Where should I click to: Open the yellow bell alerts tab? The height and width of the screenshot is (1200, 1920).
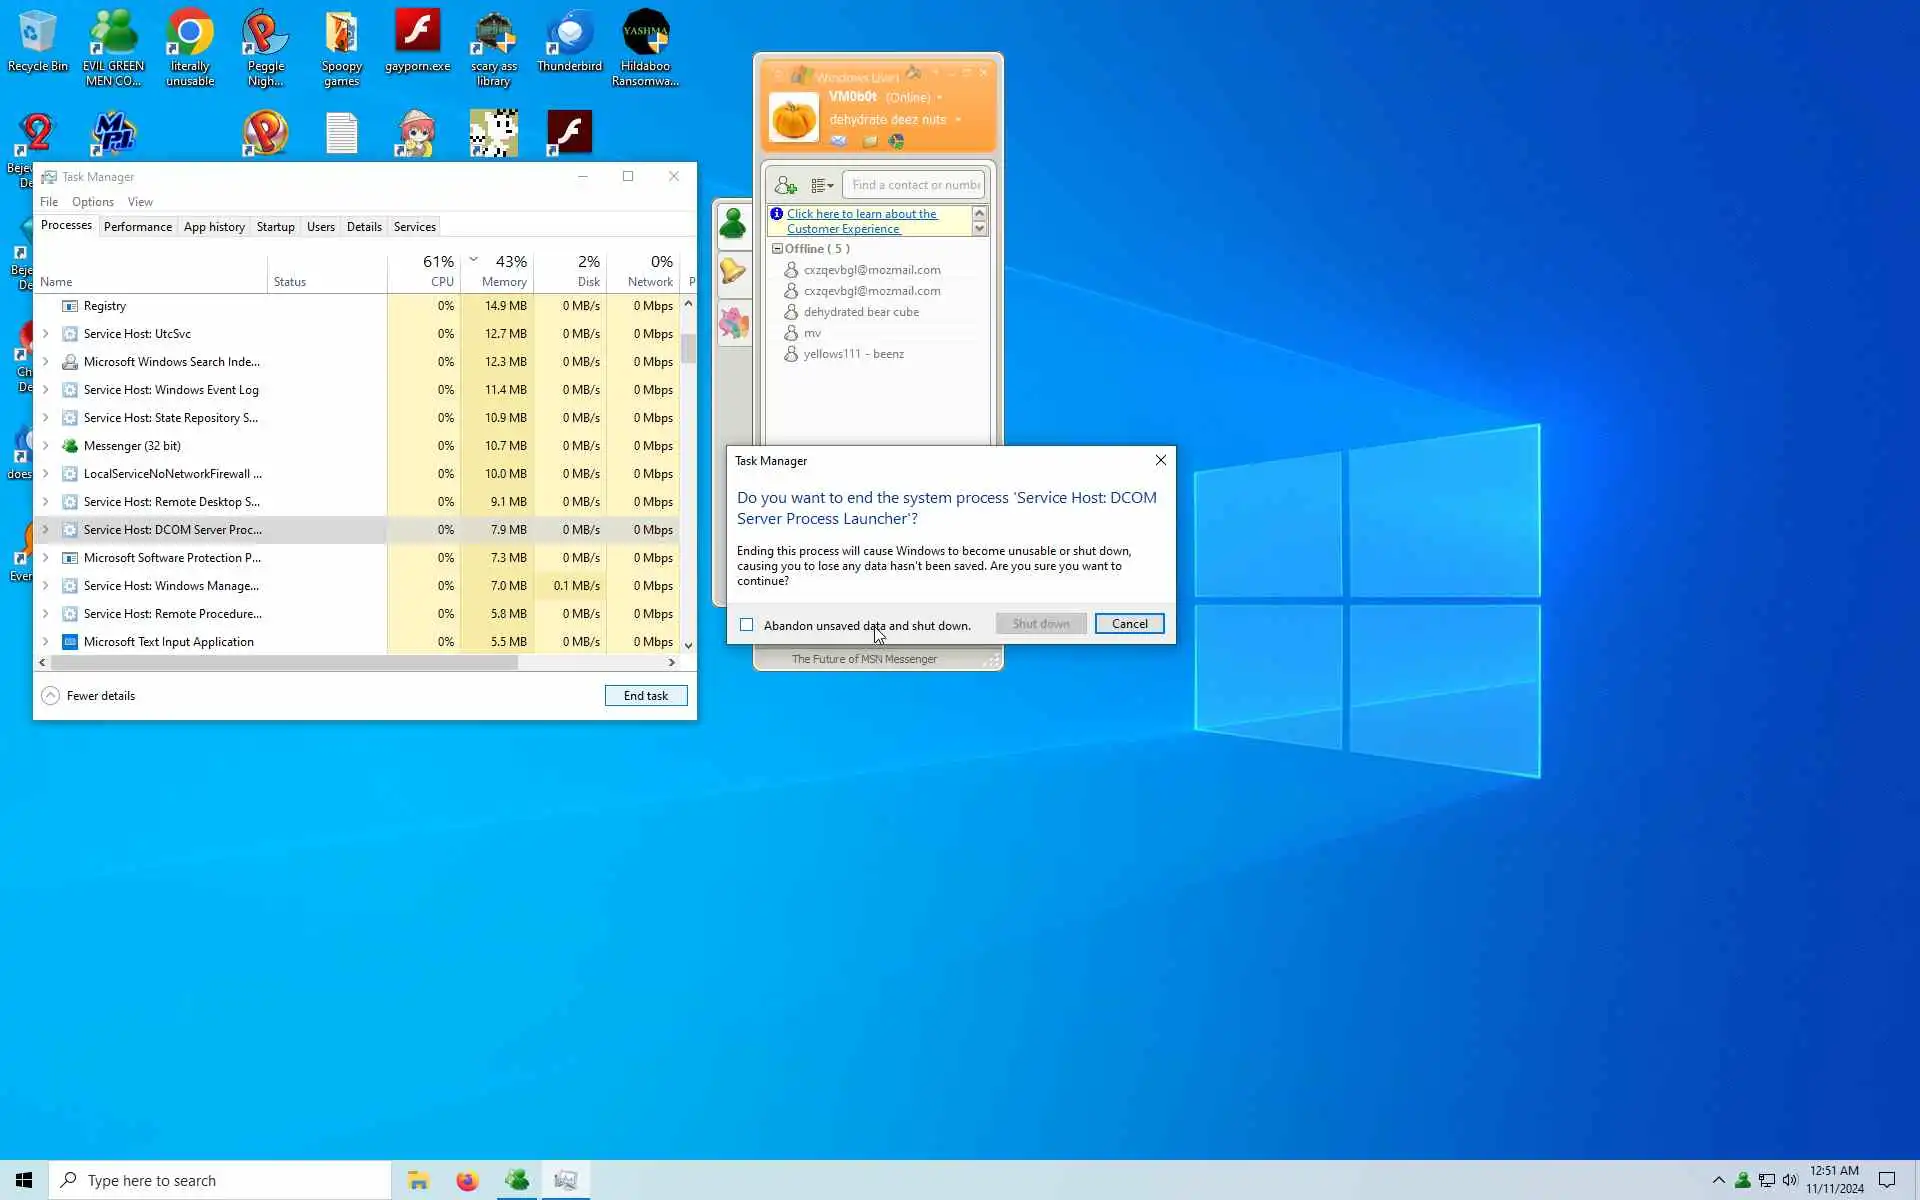(x=733, y=271)
